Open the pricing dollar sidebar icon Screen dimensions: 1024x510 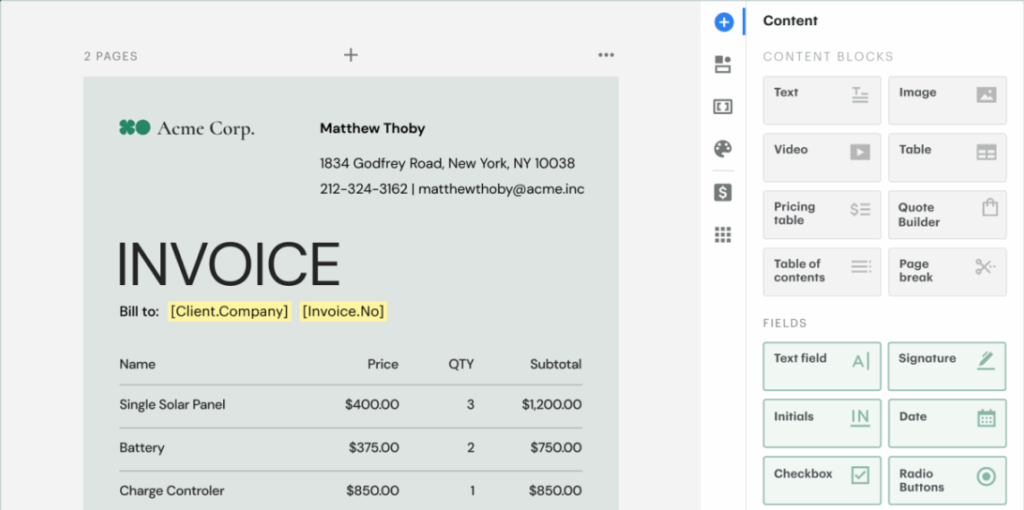coord(723,192)
